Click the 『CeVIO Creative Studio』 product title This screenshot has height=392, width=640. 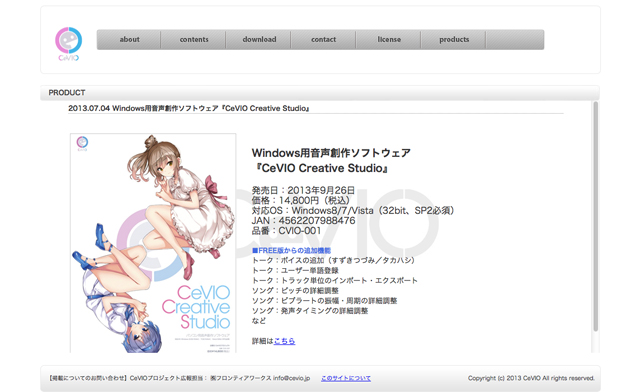320,168
